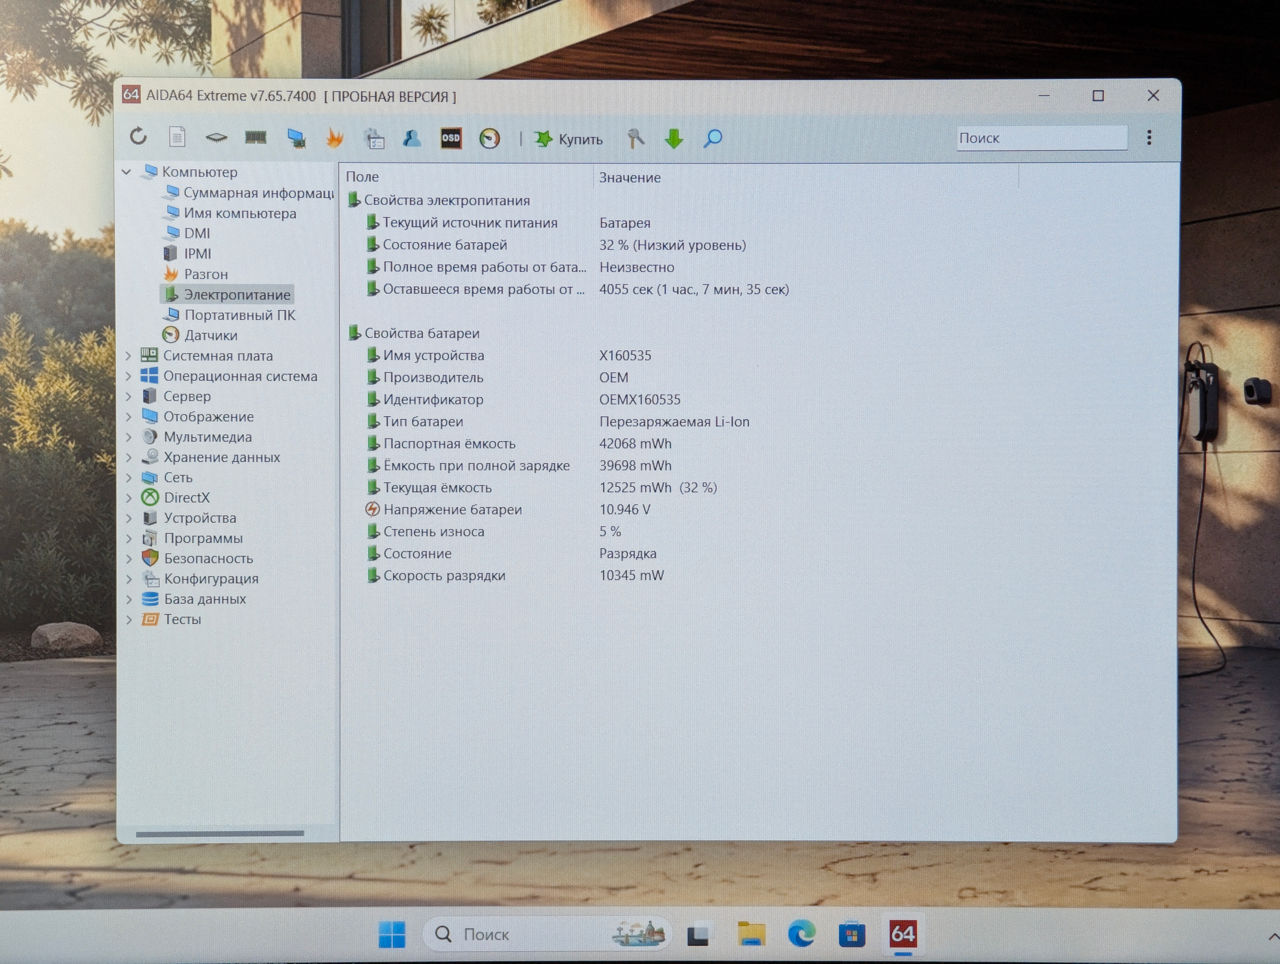Open the checklist toolbar icon beside the flame
The image size is (1280, 964).
pyautogui.click(x=374, y=138)
